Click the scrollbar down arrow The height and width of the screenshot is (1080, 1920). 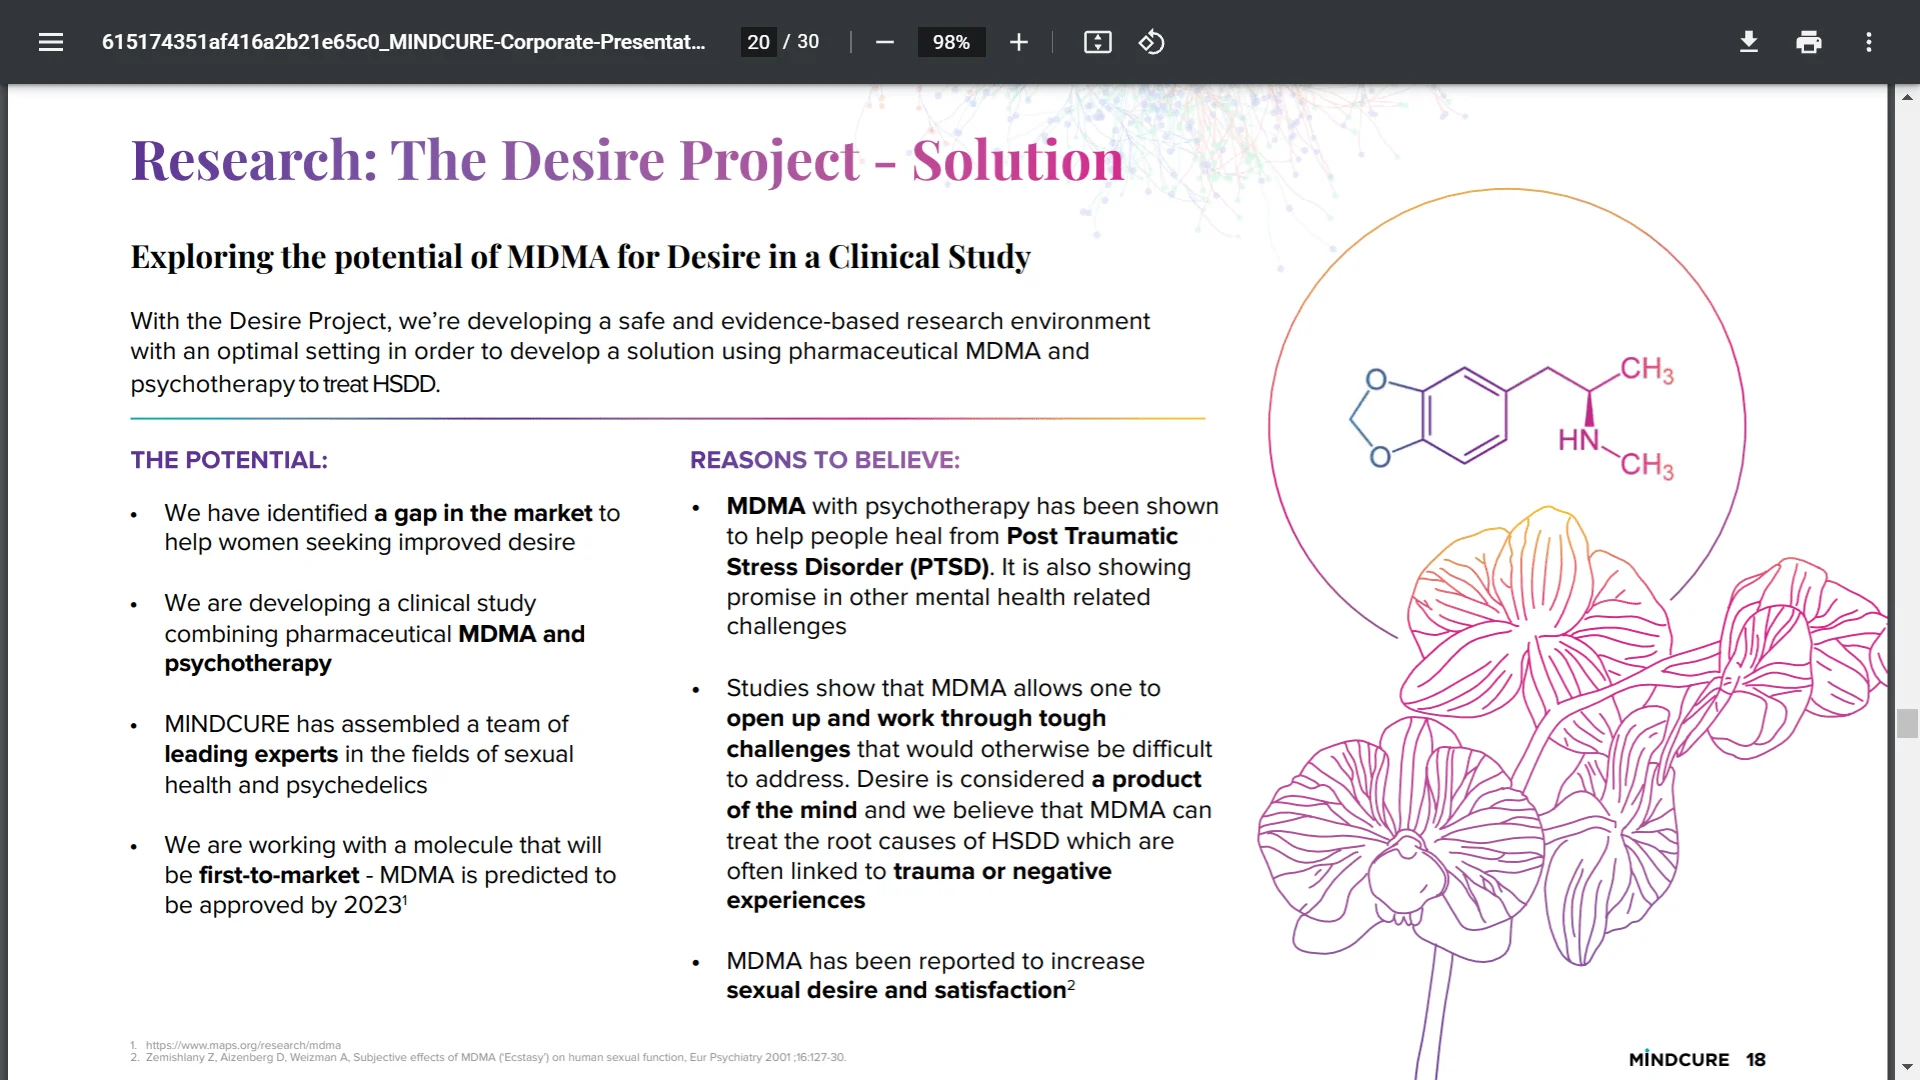point(1907,1067)
